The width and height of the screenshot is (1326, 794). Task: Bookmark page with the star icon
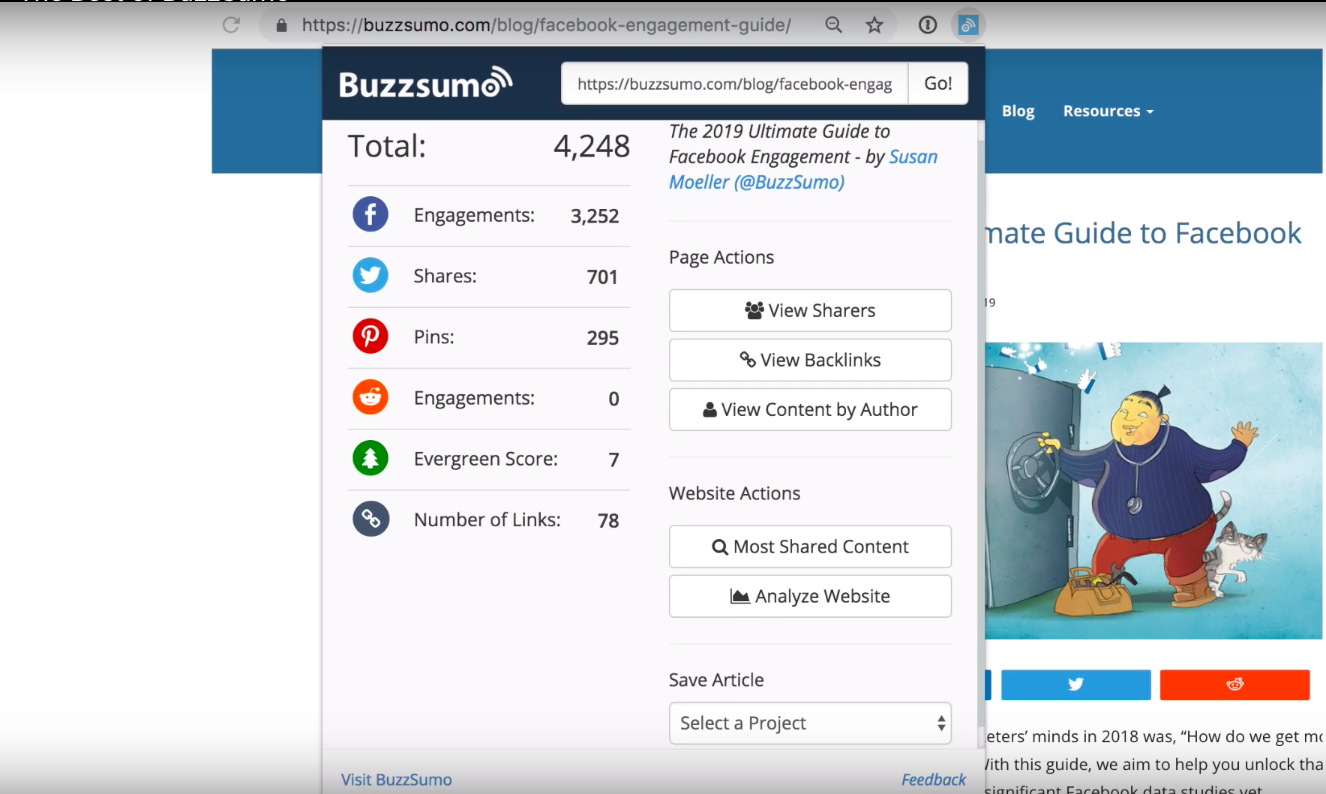(x=875, y=25)
